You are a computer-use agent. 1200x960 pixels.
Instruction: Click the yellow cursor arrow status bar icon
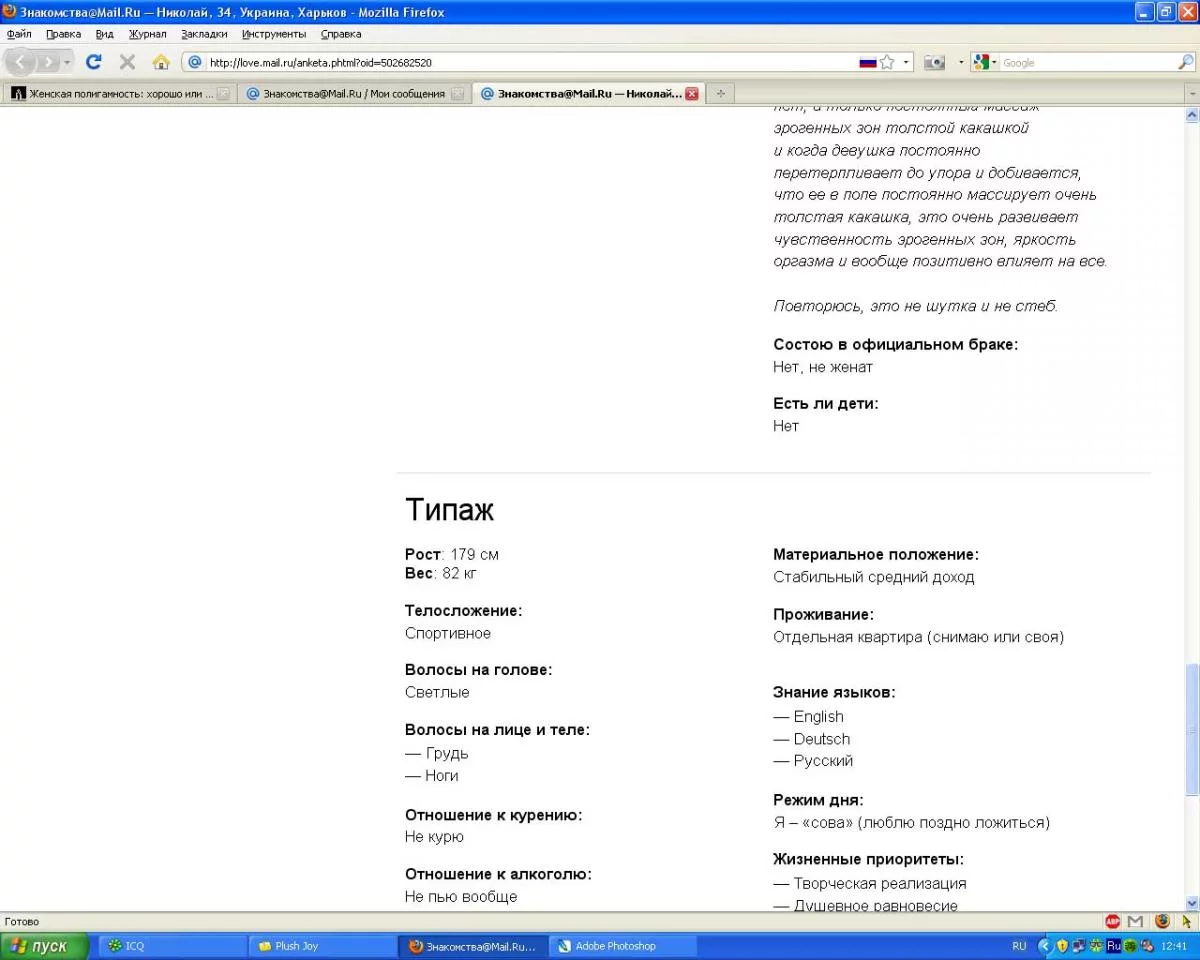point(1186,921)
